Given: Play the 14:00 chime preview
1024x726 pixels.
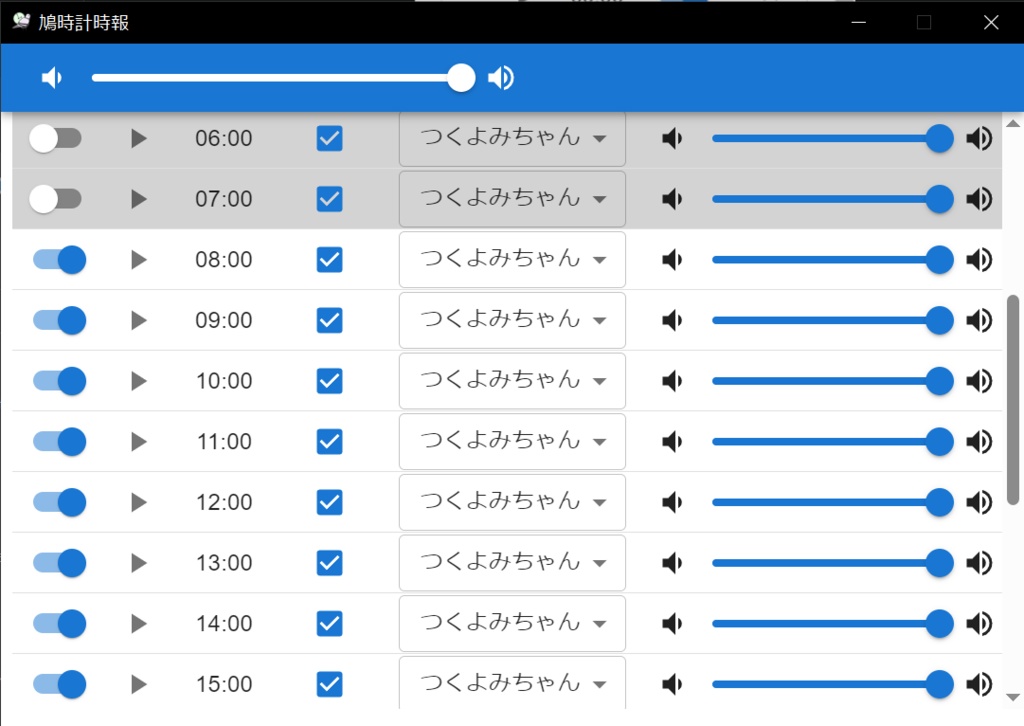Looking at the screenshot, I should [138, 623].
